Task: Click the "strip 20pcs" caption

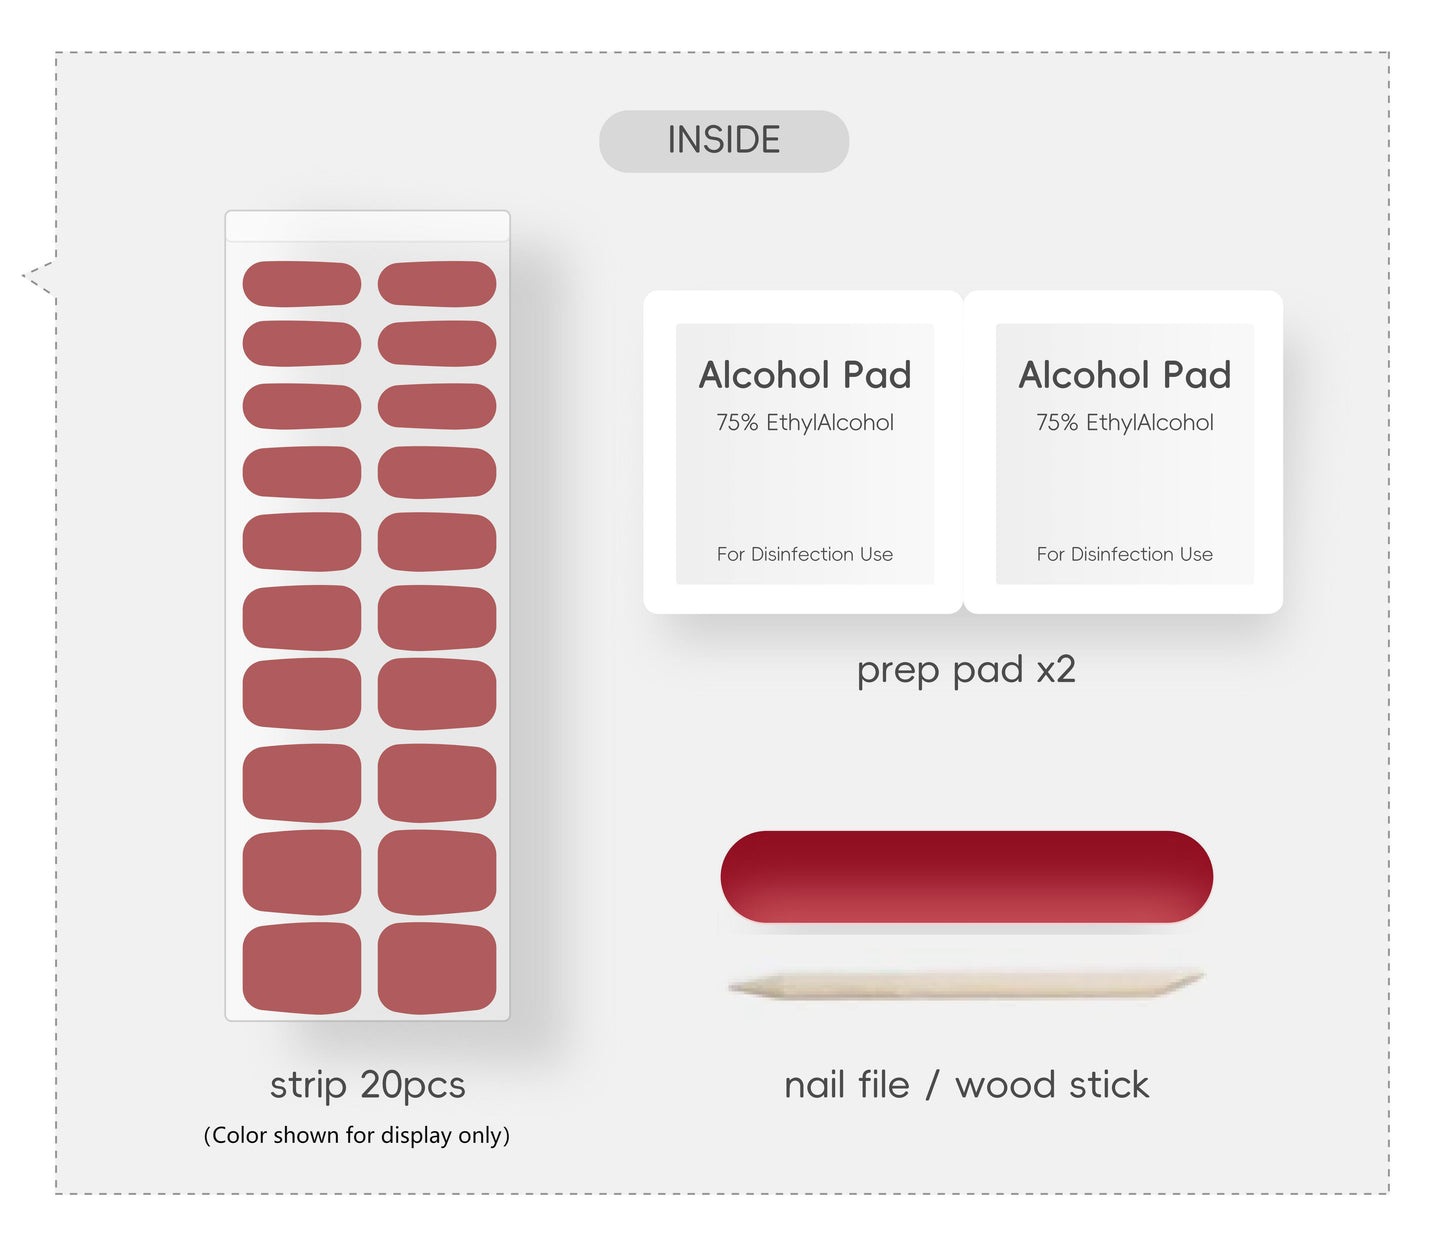Action: click(367, 1085)
